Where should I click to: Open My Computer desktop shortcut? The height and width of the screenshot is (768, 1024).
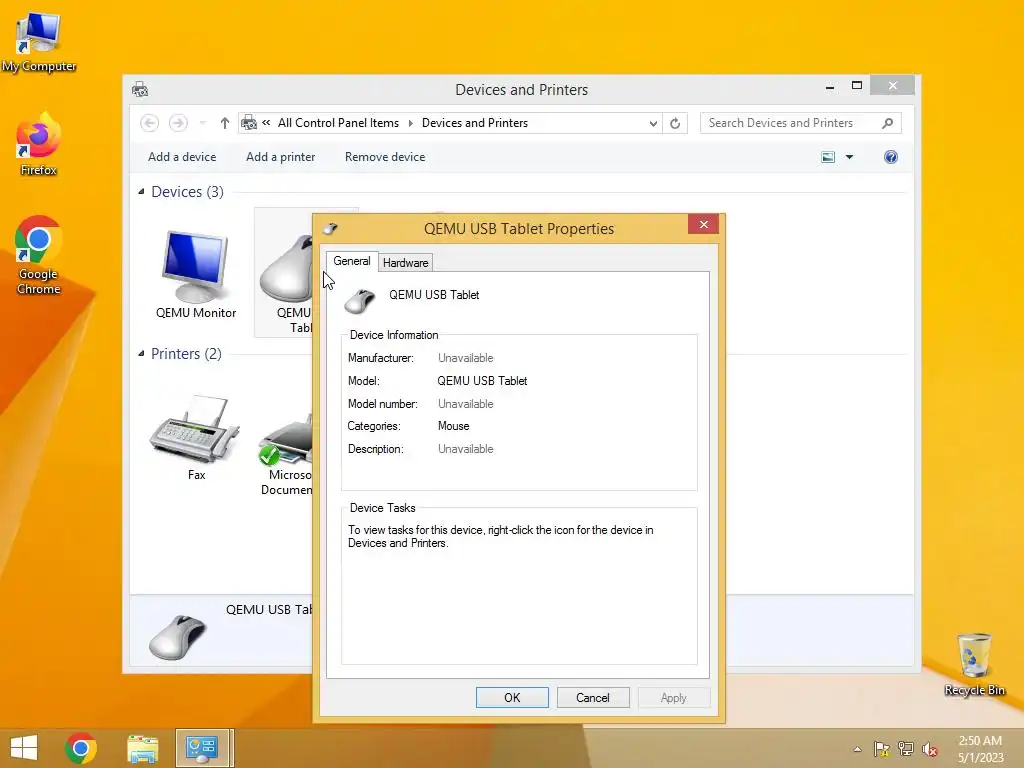pos(39,42)
